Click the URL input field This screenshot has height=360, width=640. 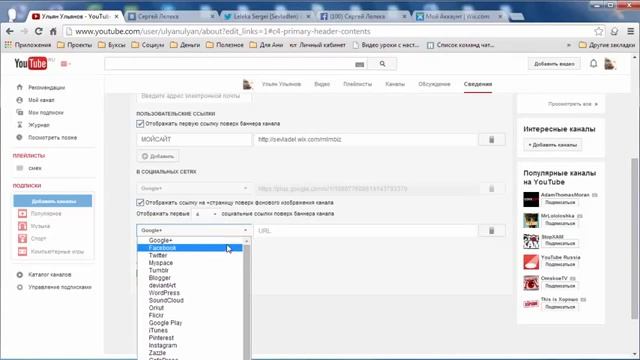tap(366, 231)
